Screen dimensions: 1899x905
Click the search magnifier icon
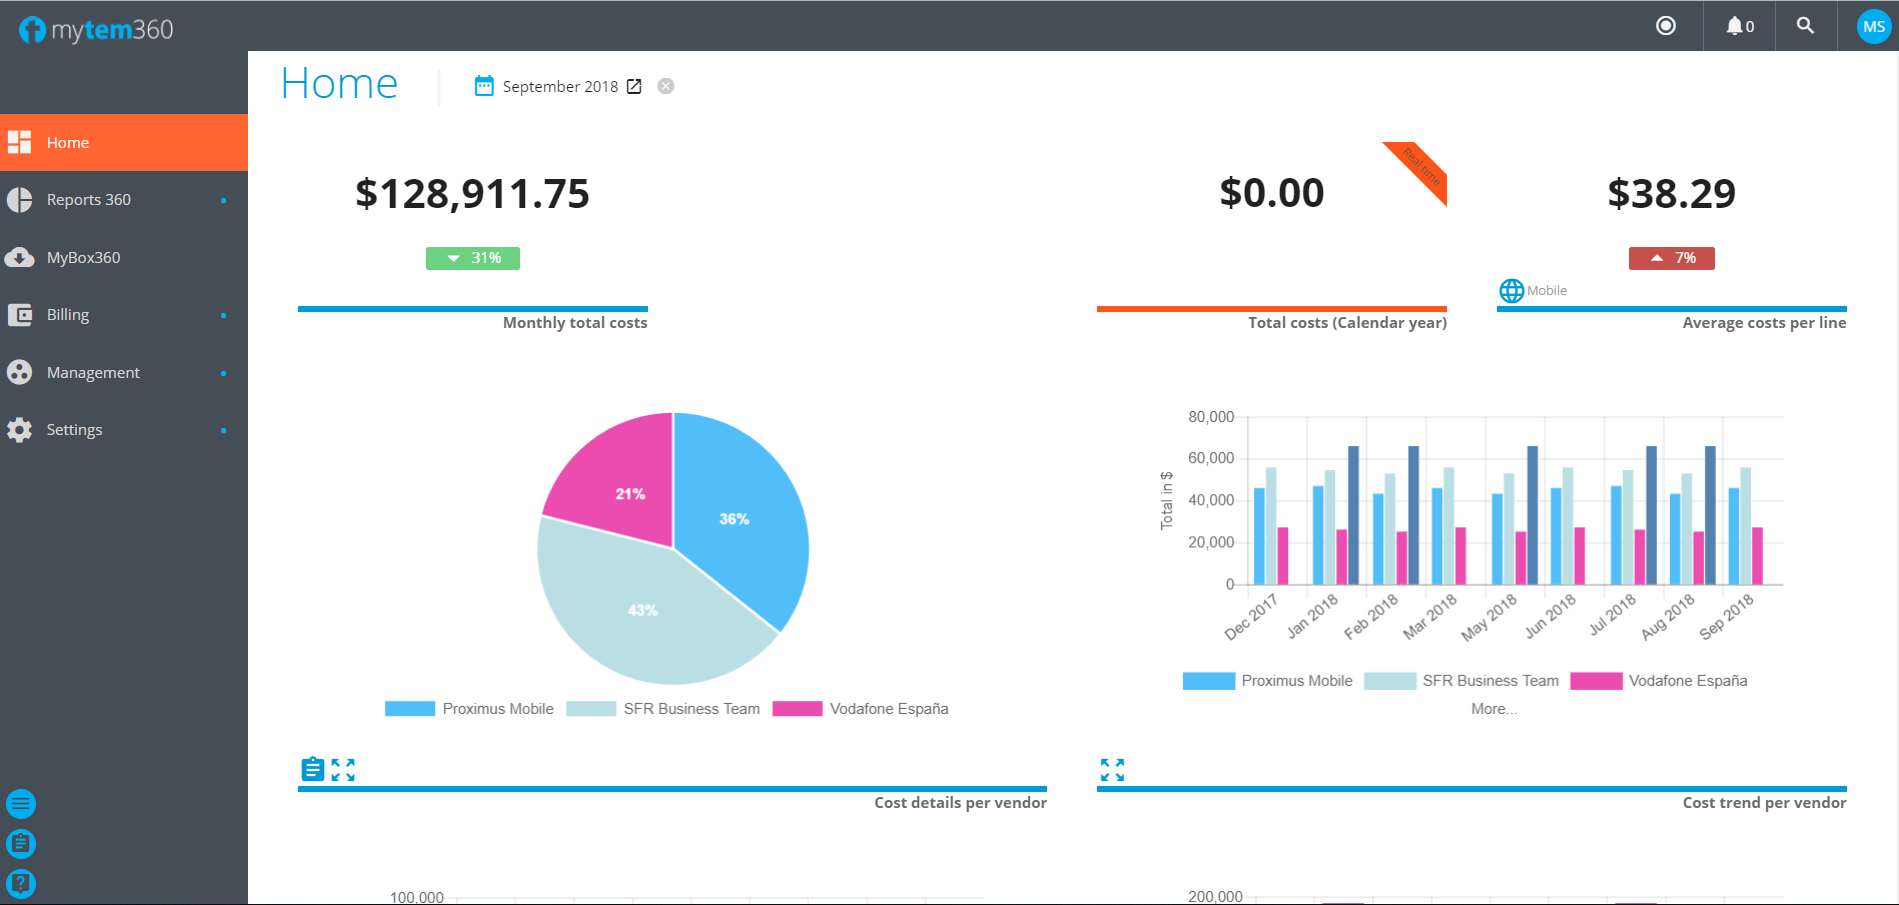click(1805, 26)
